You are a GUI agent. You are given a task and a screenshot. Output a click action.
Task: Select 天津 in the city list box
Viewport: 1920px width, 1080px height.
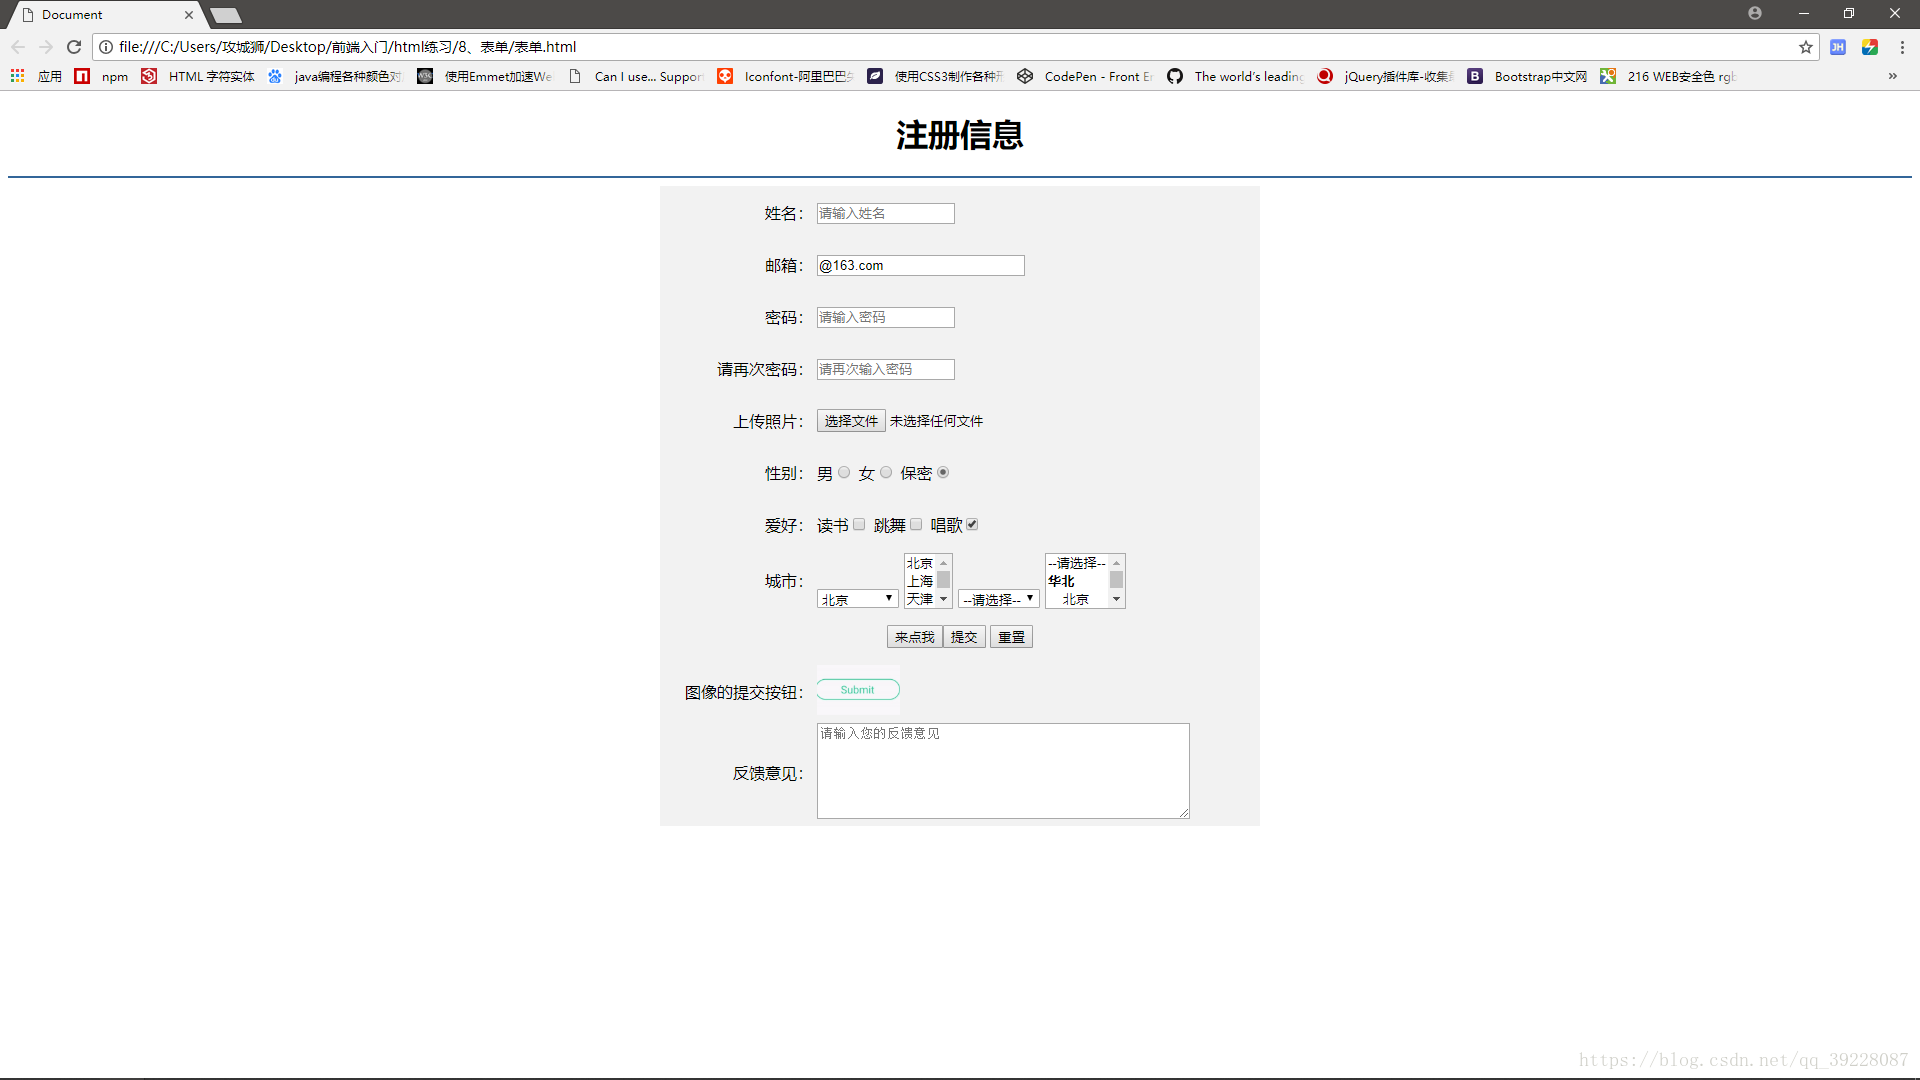pos(920,599)
